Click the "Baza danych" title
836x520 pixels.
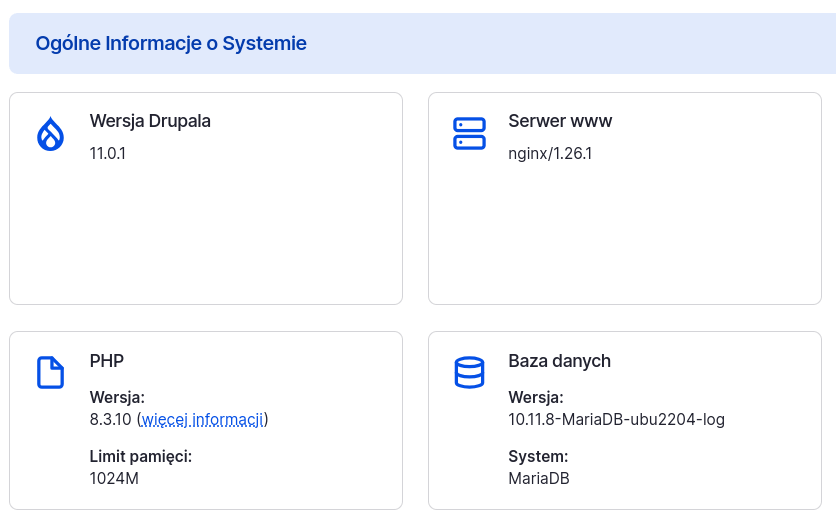[560, 361]
